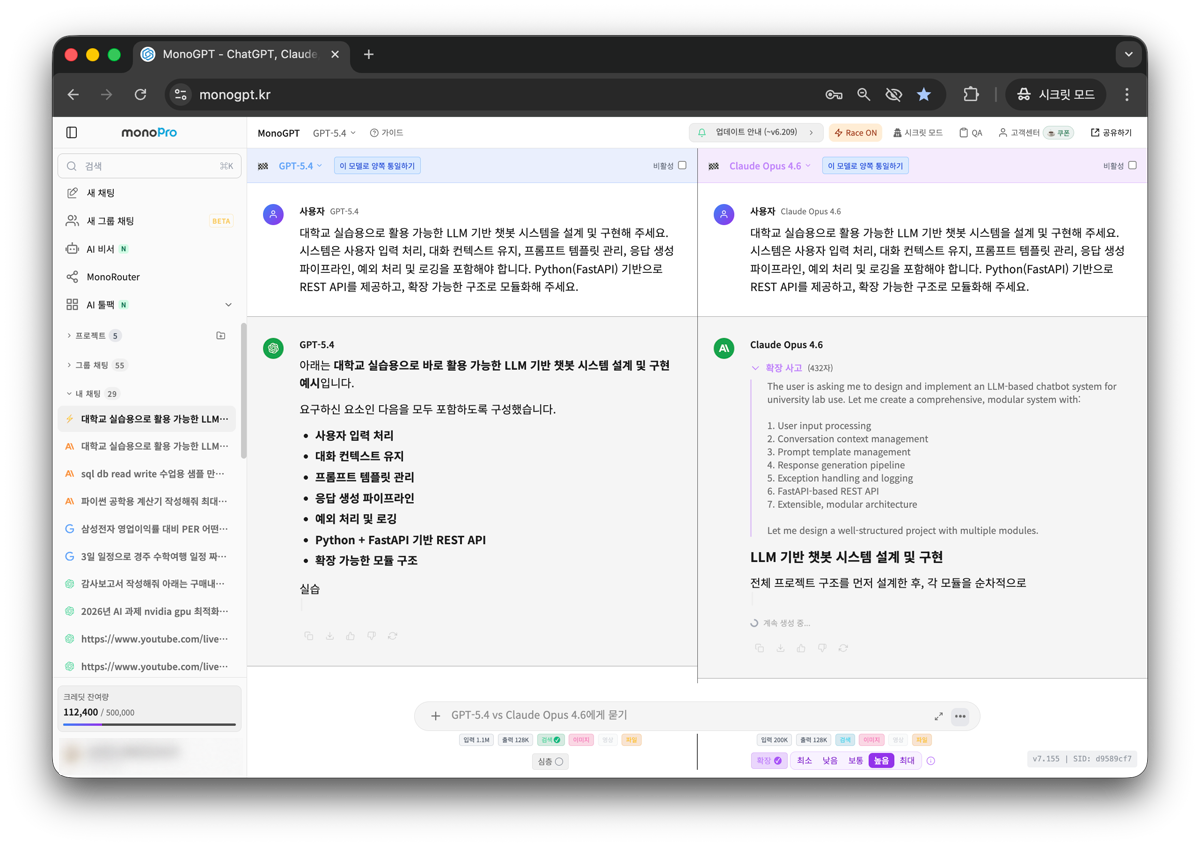1200x847 pixels.
Task: Toggle 비활성 checkbox in the GPT-5.4 panel
Action: (682, 166)
